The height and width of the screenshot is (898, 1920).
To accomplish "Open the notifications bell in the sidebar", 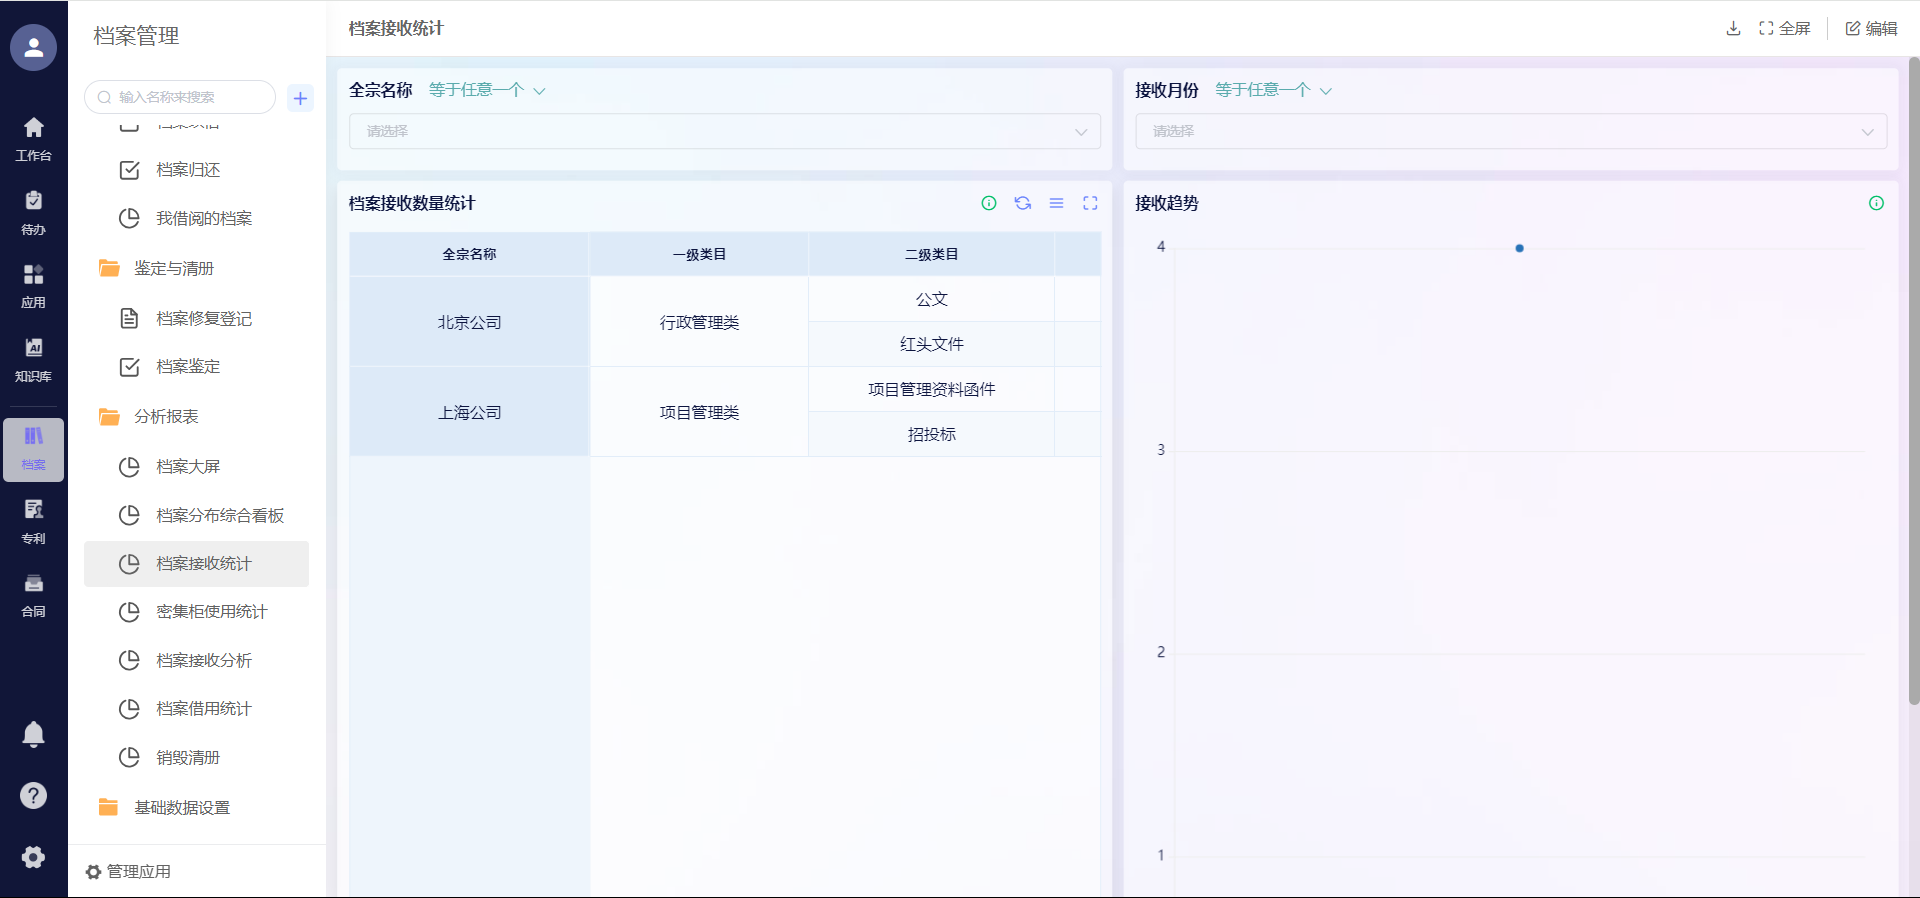I will [33, 734].
